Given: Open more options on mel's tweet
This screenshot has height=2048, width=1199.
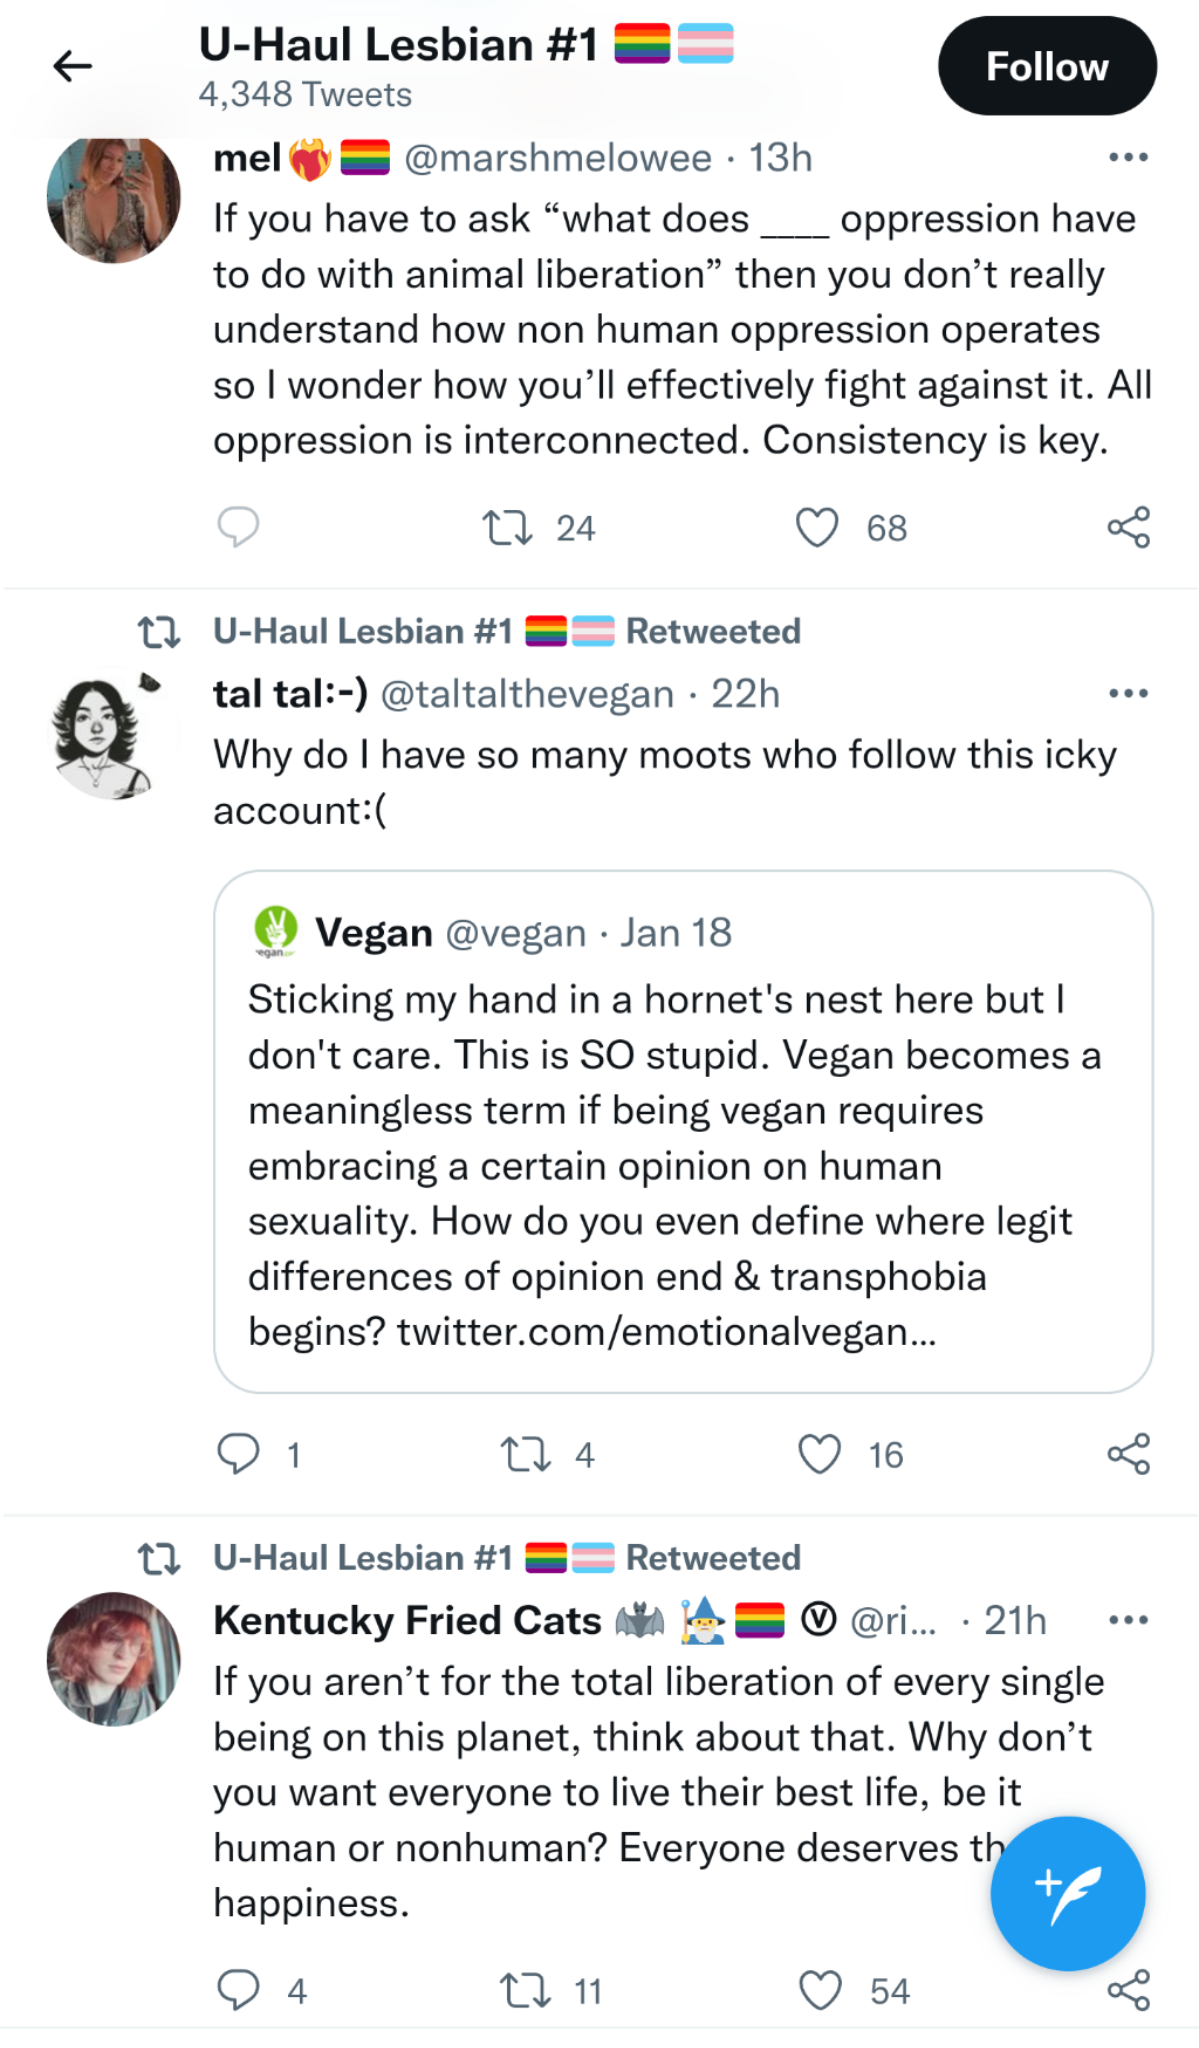Looking at the screenshot, I should [x=1129, y=157].
